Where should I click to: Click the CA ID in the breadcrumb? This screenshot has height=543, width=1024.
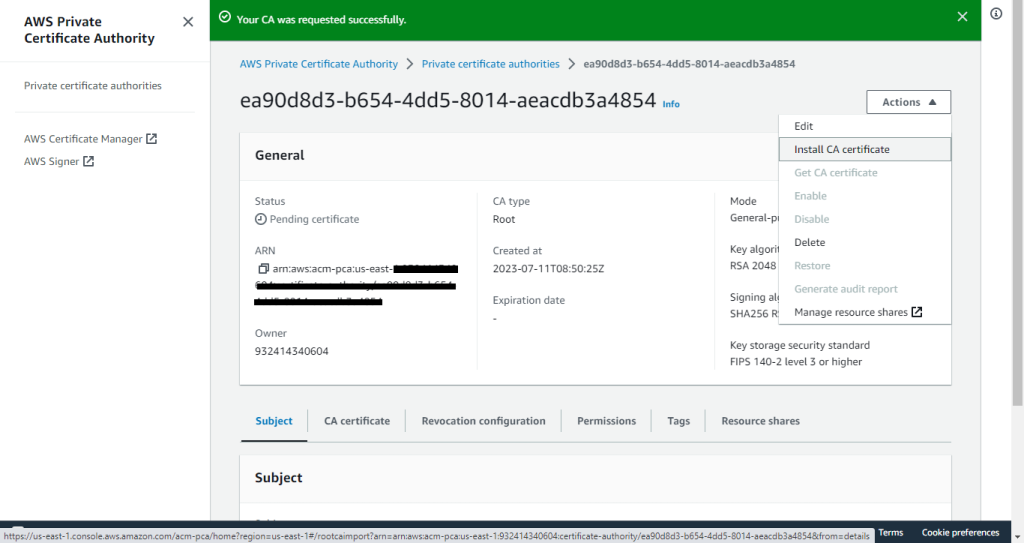689,64
